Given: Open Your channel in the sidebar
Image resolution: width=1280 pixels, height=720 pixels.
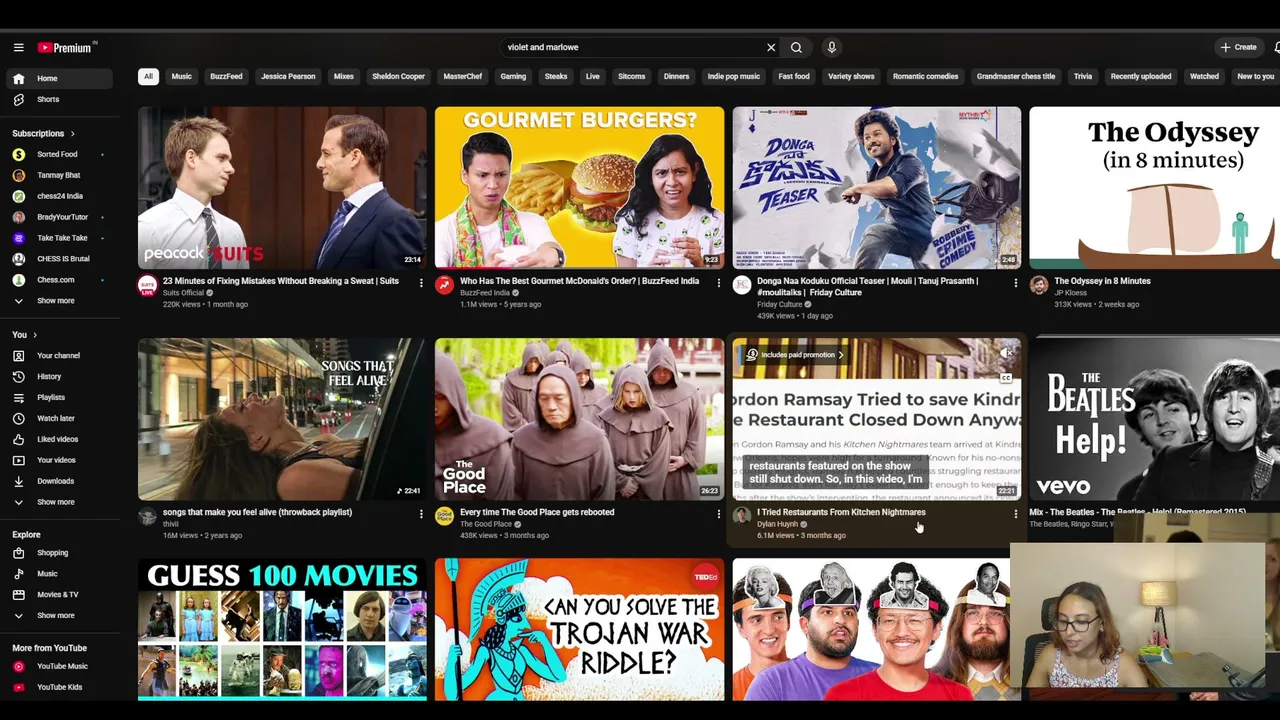Looking at the screenshot, I should click(60, 355).
